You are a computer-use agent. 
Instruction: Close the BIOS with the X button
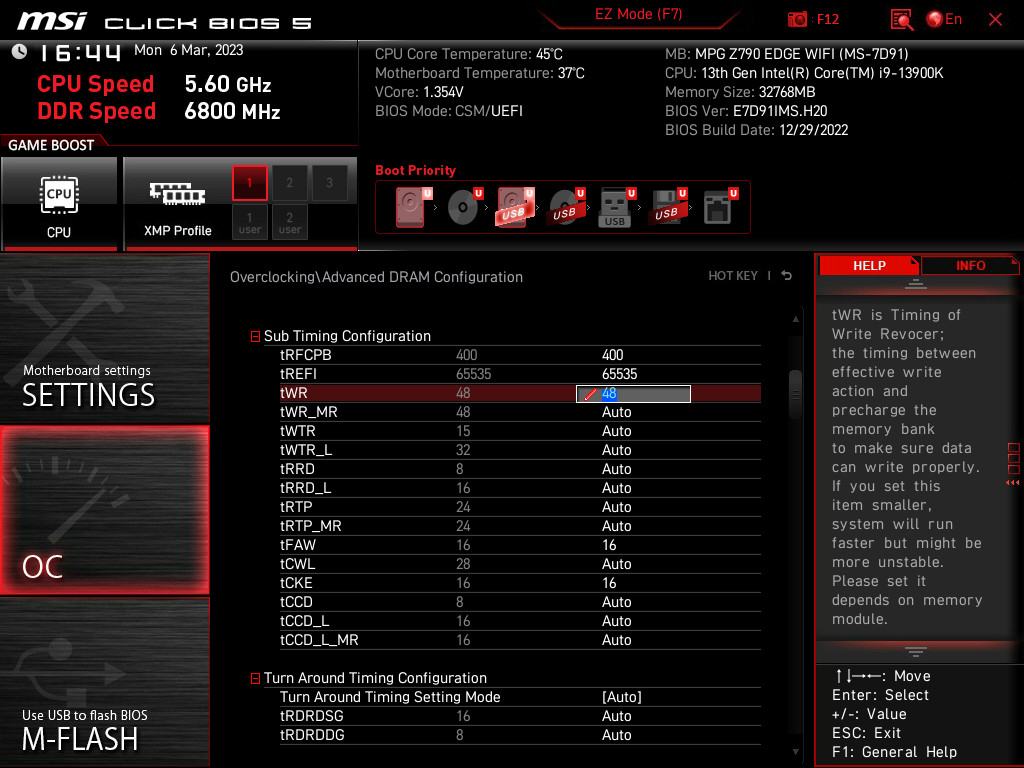(x=995, y=20)
